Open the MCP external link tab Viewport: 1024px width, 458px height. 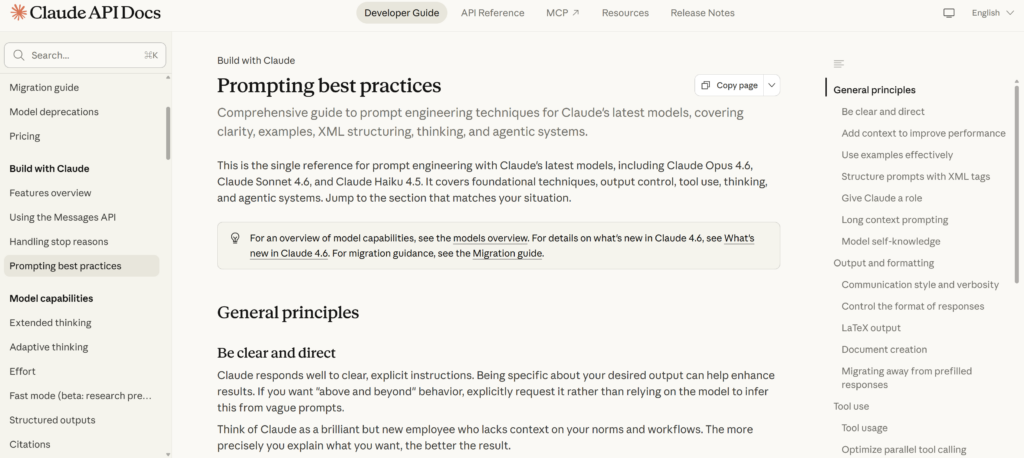pyautogui.click(x=562, y=13)
